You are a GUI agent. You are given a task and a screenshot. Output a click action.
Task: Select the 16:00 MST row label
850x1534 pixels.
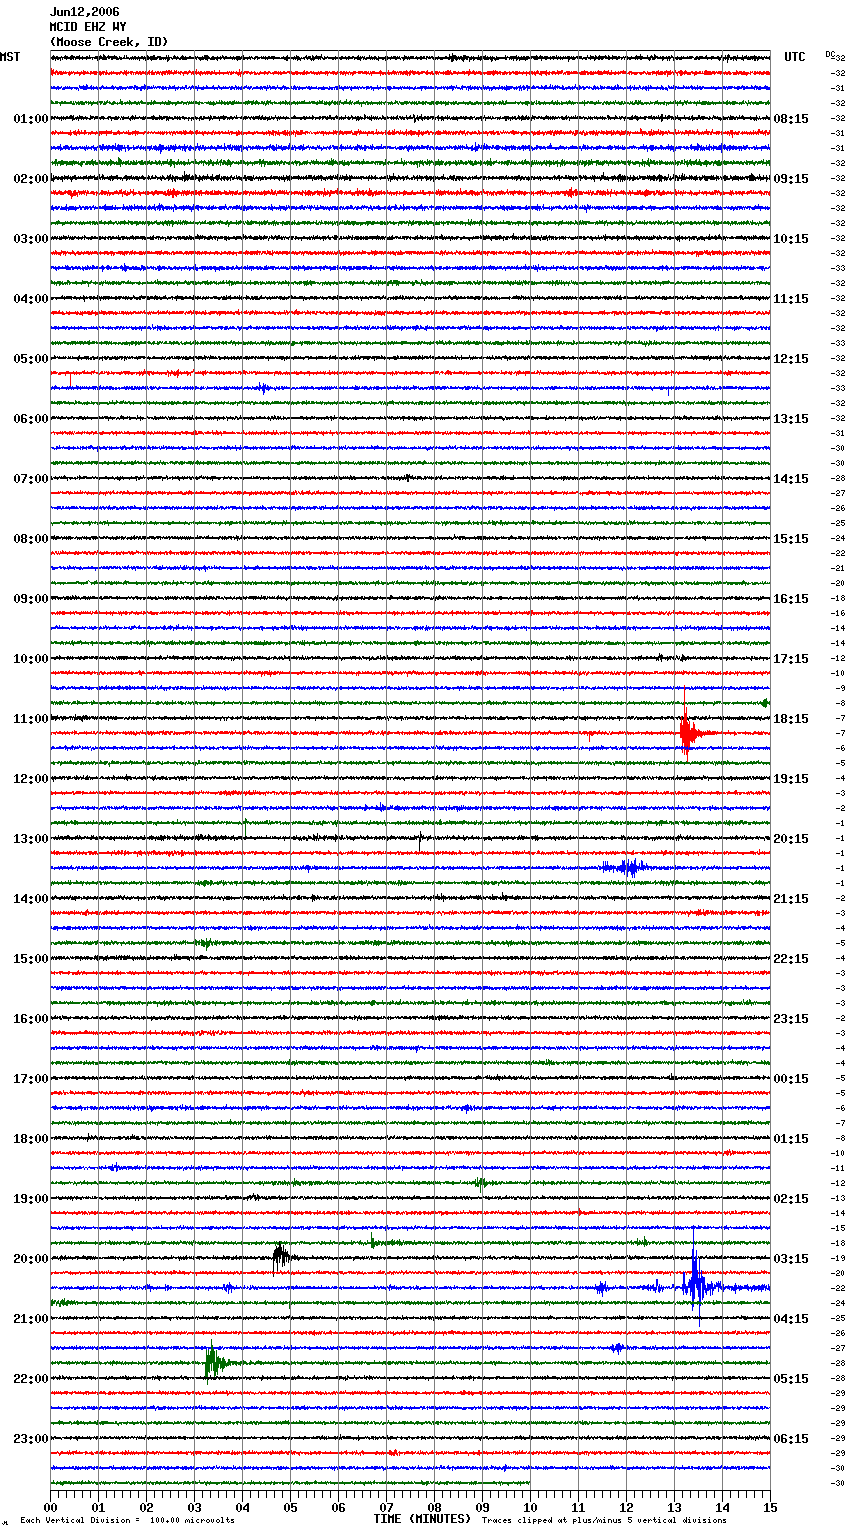pos(31,1019)
